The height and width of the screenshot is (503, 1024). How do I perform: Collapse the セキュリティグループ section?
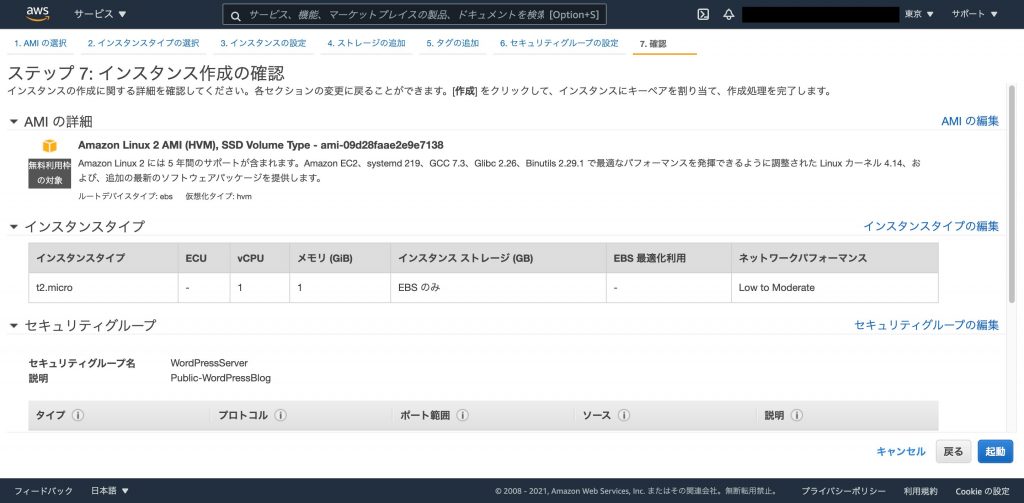pyautogui.click(x=14, y=325)
